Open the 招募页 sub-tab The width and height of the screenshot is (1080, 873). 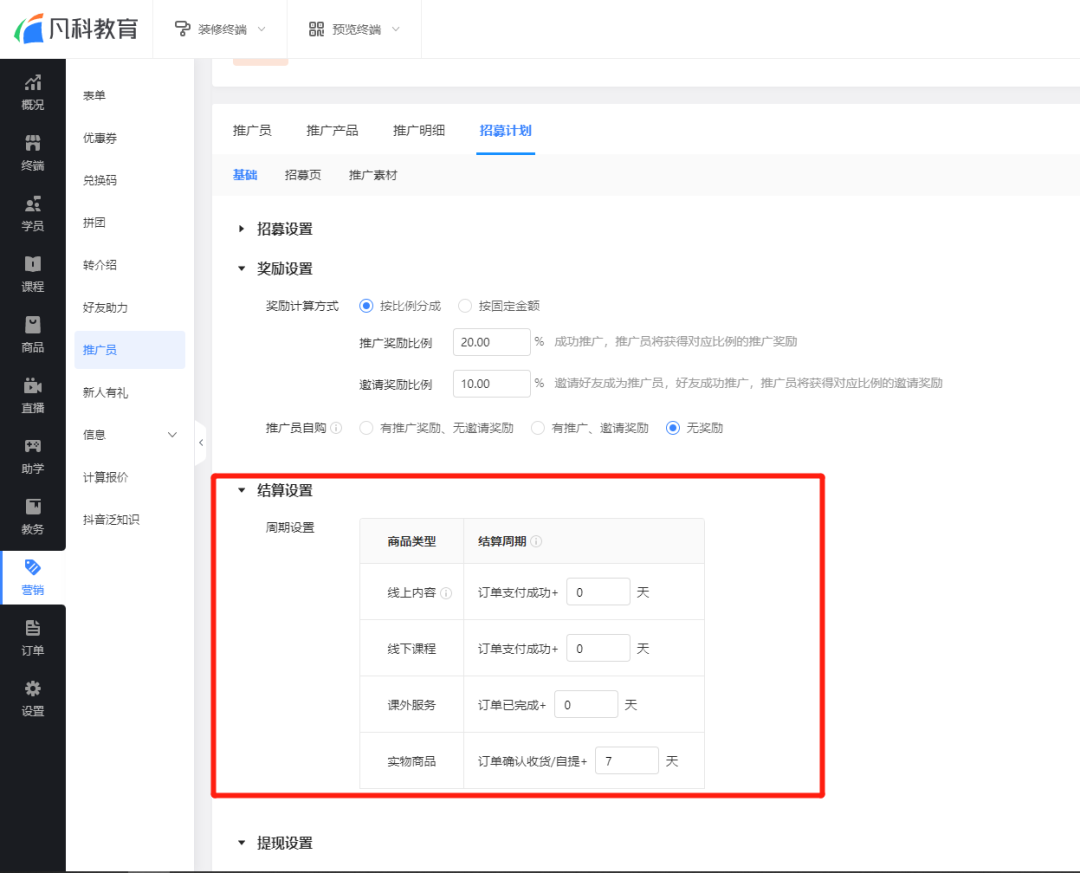pos(303,174)
